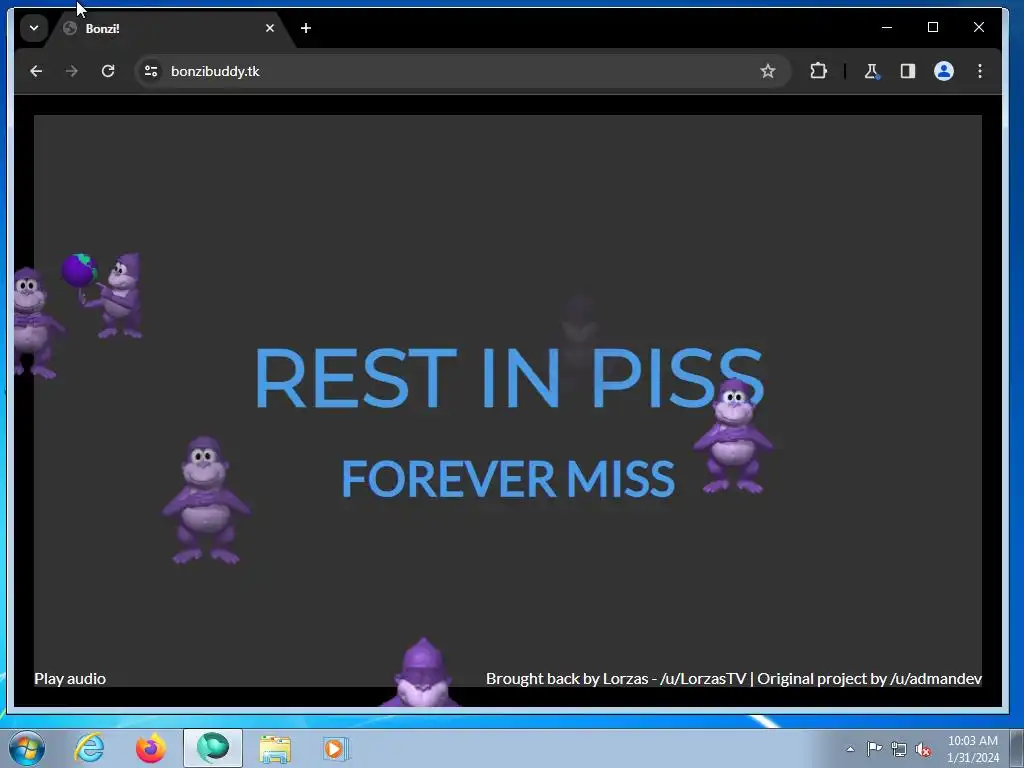1024x768 pixels.
Task: Click the forward navigation arrow
Action: click(x=72, y=71)
